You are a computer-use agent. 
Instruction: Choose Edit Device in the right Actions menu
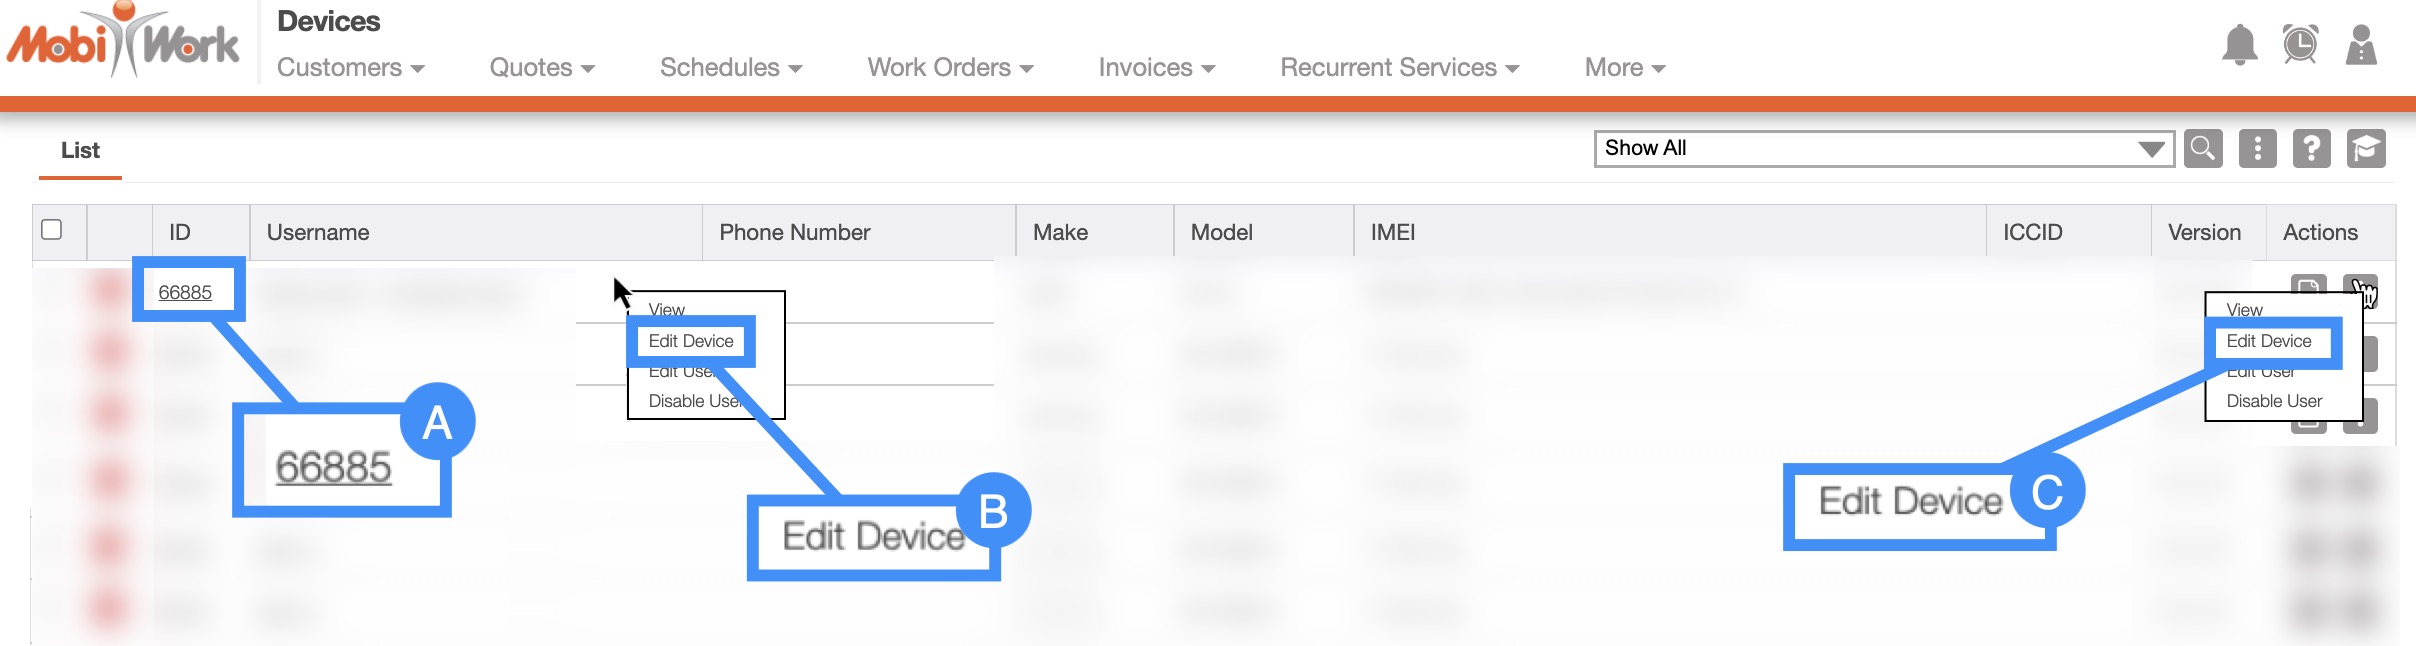click(2268, 341)
